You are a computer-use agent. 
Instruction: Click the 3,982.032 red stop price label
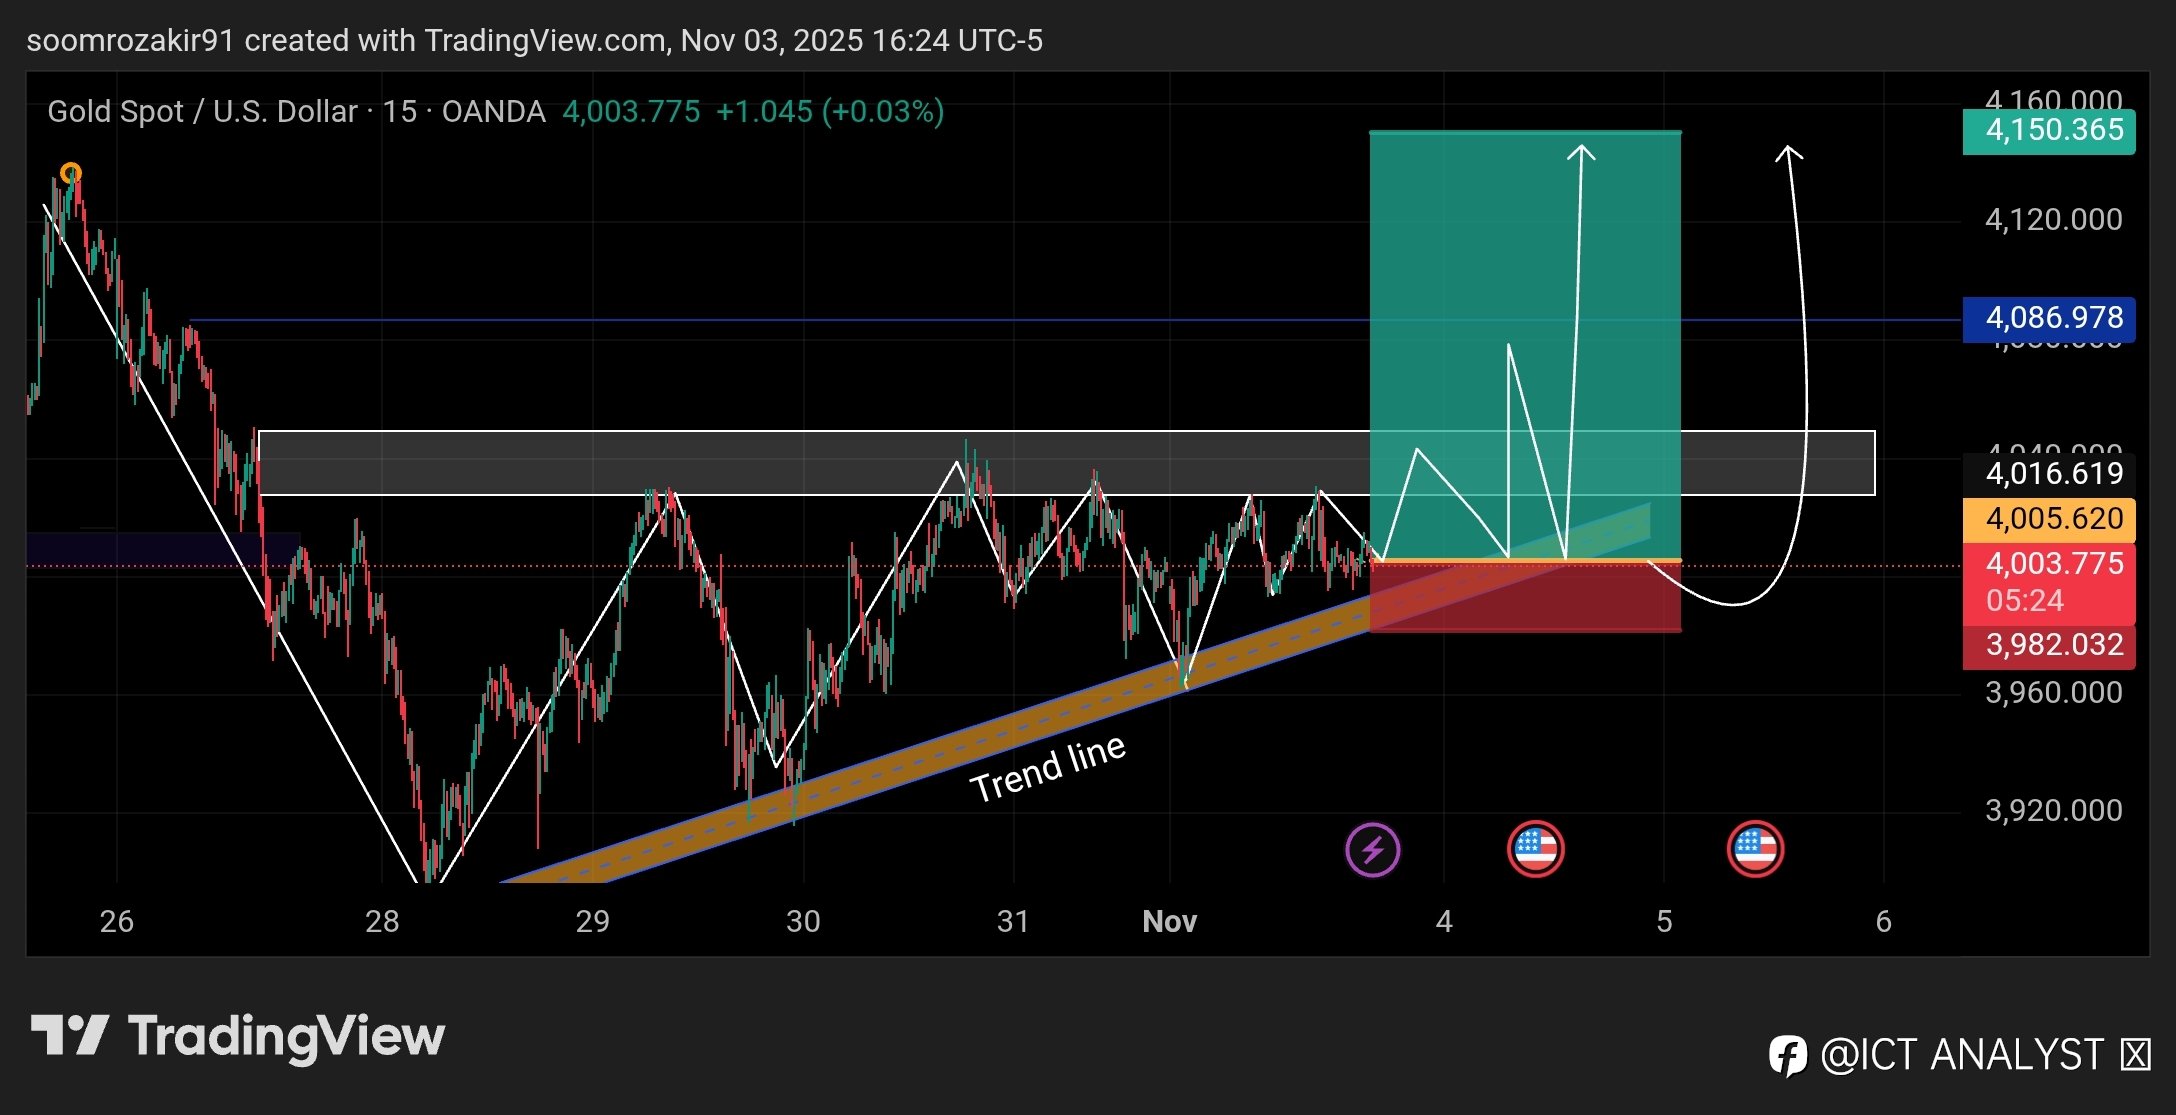click(x=2049, y=646)
